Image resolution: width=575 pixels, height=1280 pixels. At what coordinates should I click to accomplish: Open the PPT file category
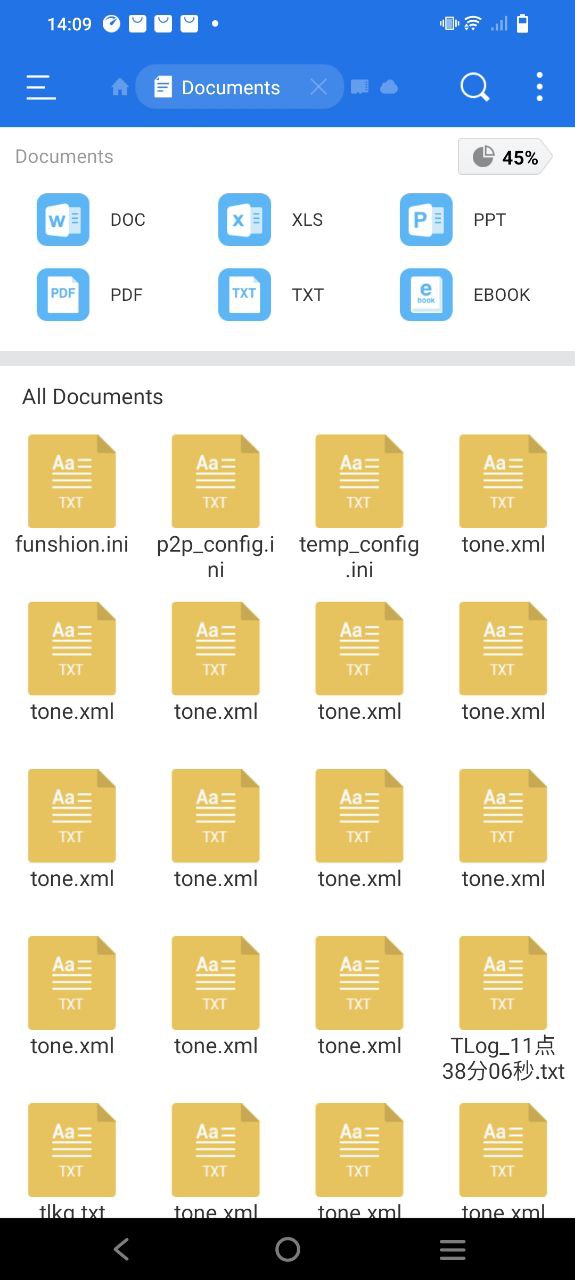tap(454, 220)
